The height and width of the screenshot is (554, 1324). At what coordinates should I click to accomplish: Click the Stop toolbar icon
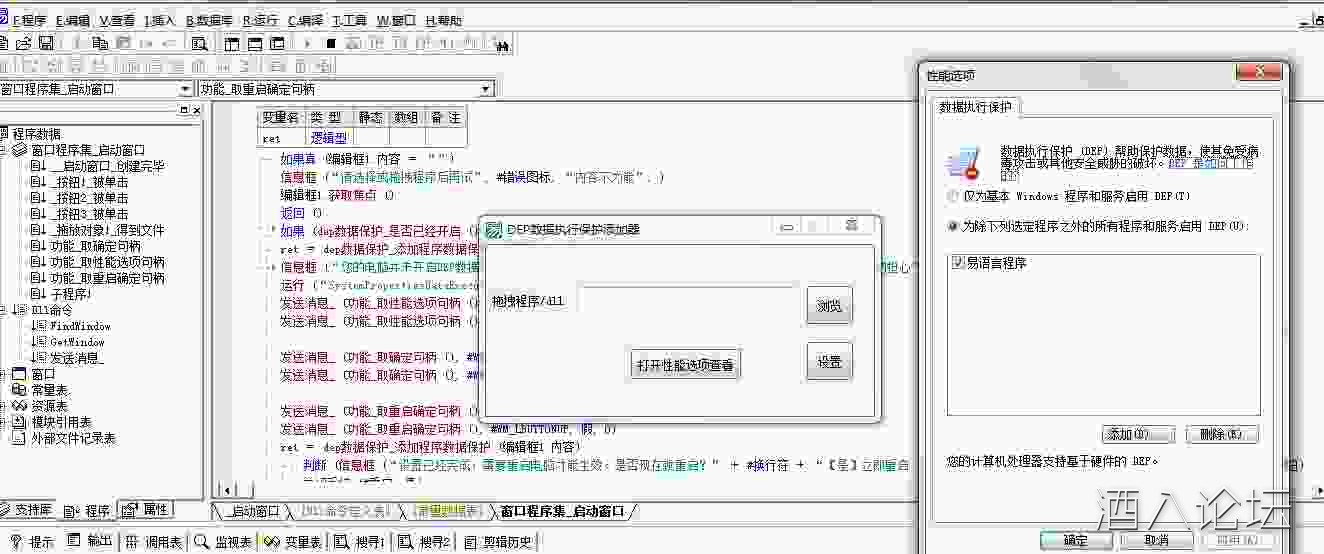point(331,43)
